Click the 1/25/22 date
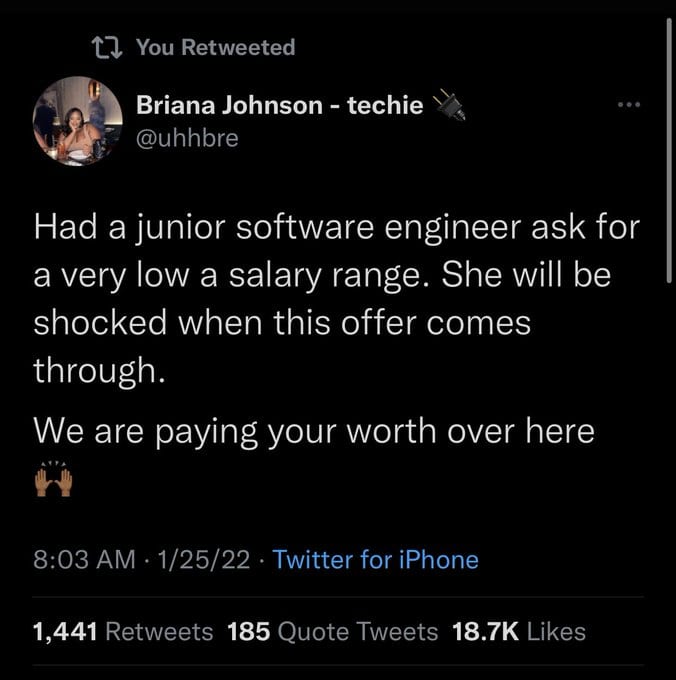The image size is (676, 680). (204, 559)
